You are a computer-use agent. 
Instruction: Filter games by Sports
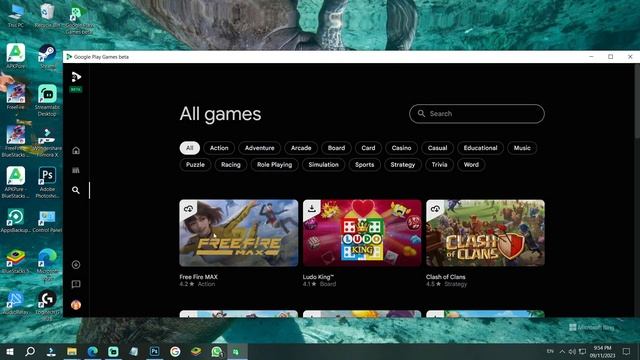364,164
